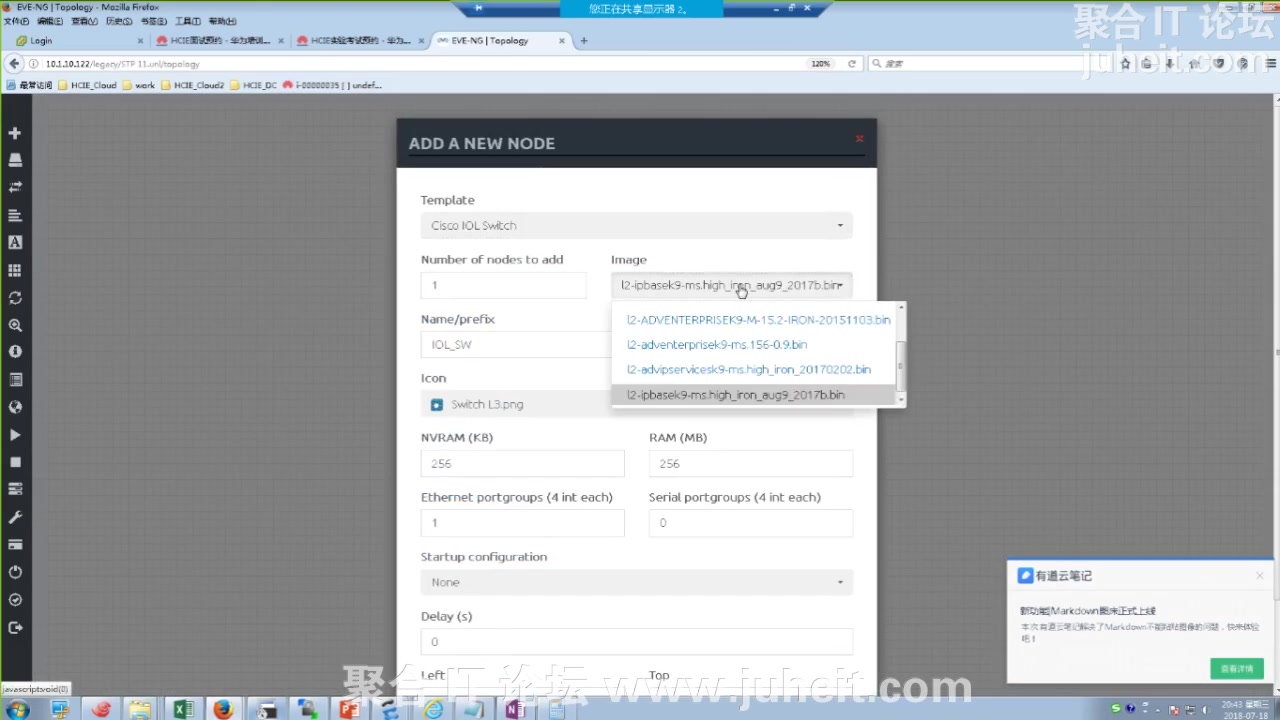The height and width of the screenshot is (720, 1280).
Task: Click the Firefox address bar URL
Action: pyautogui.click(x=123, y=64)
